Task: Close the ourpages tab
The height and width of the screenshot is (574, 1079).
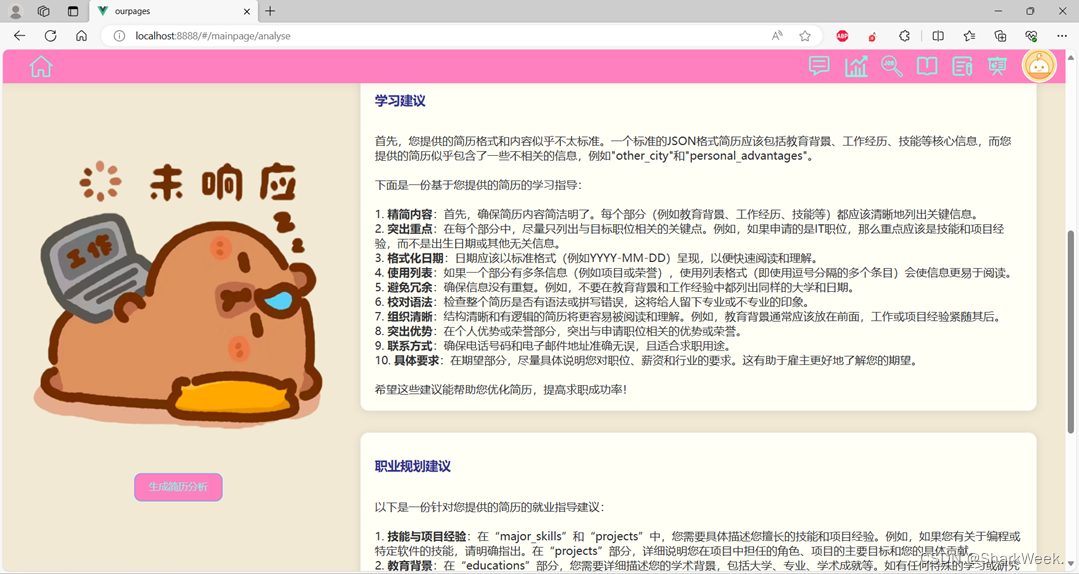Action: 247,11
